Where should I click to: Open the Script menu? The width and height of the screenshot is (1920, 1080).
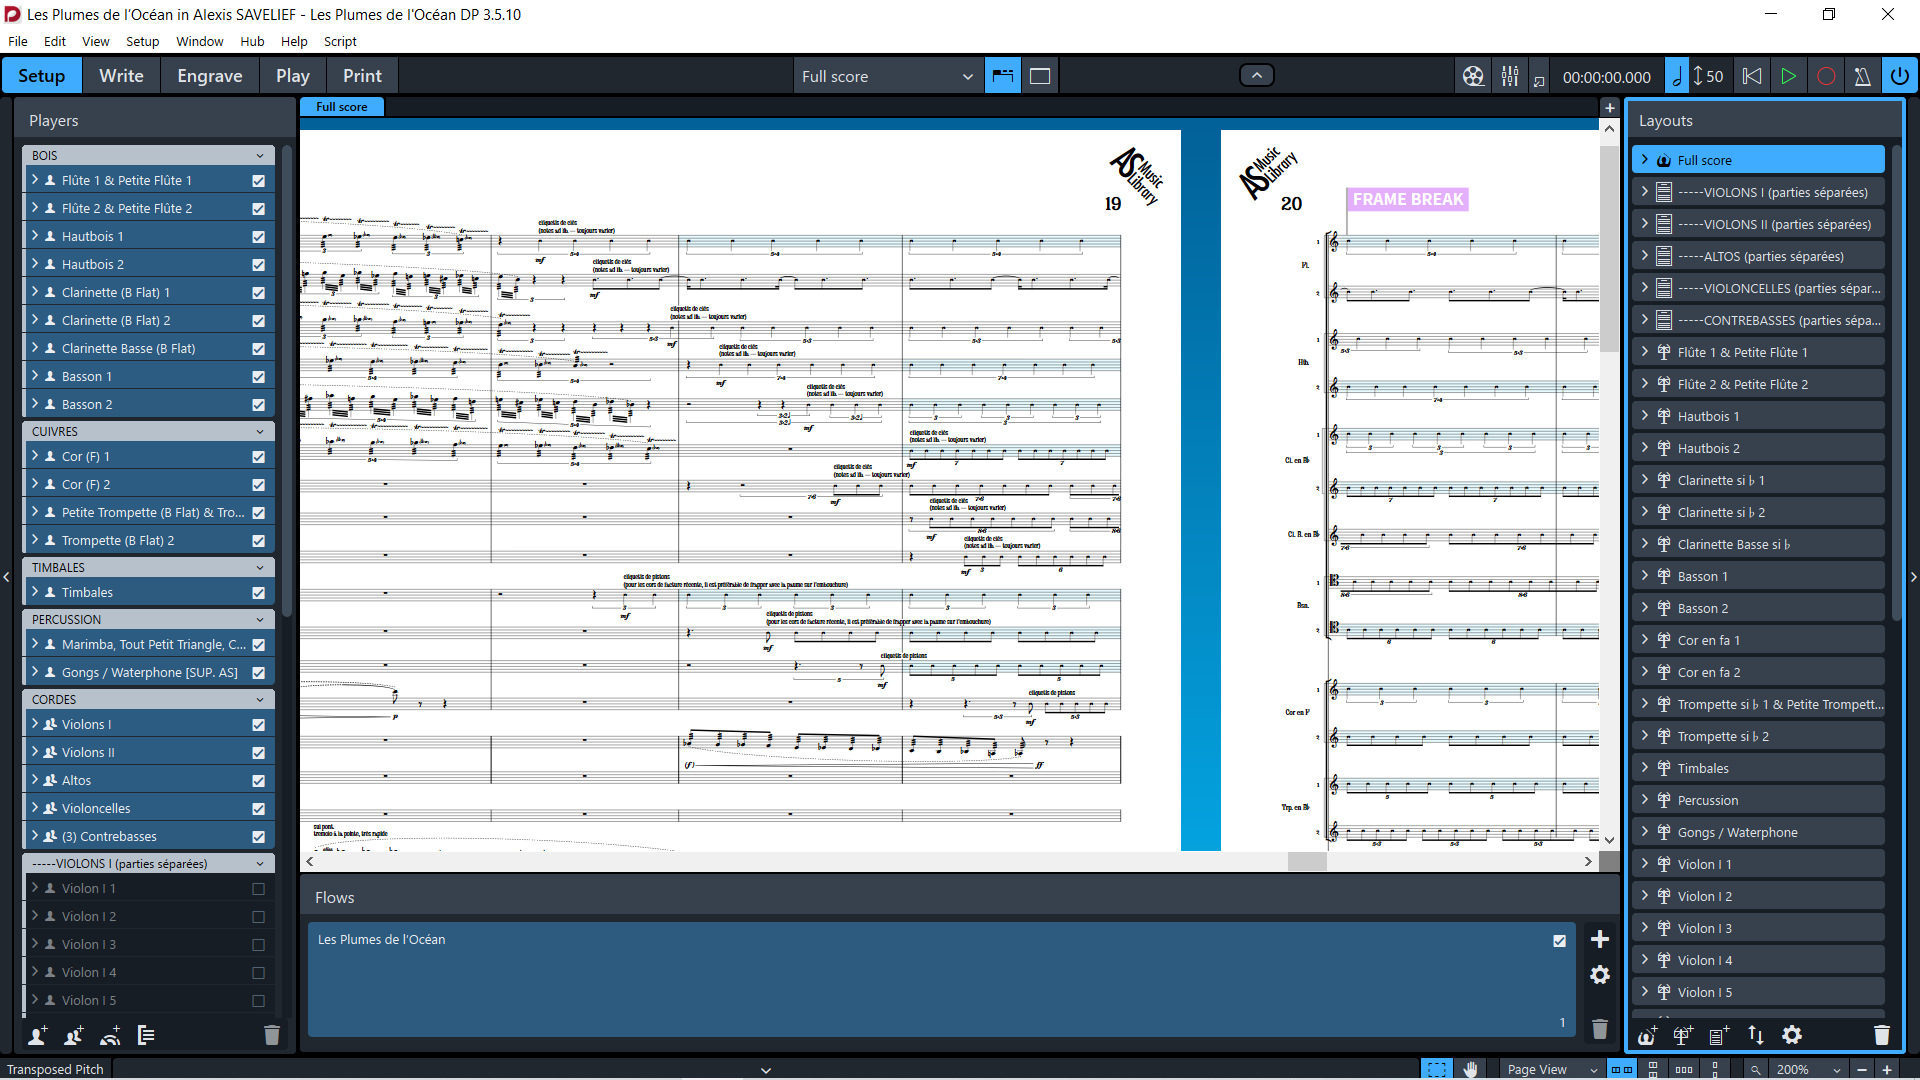coord(340,41)
